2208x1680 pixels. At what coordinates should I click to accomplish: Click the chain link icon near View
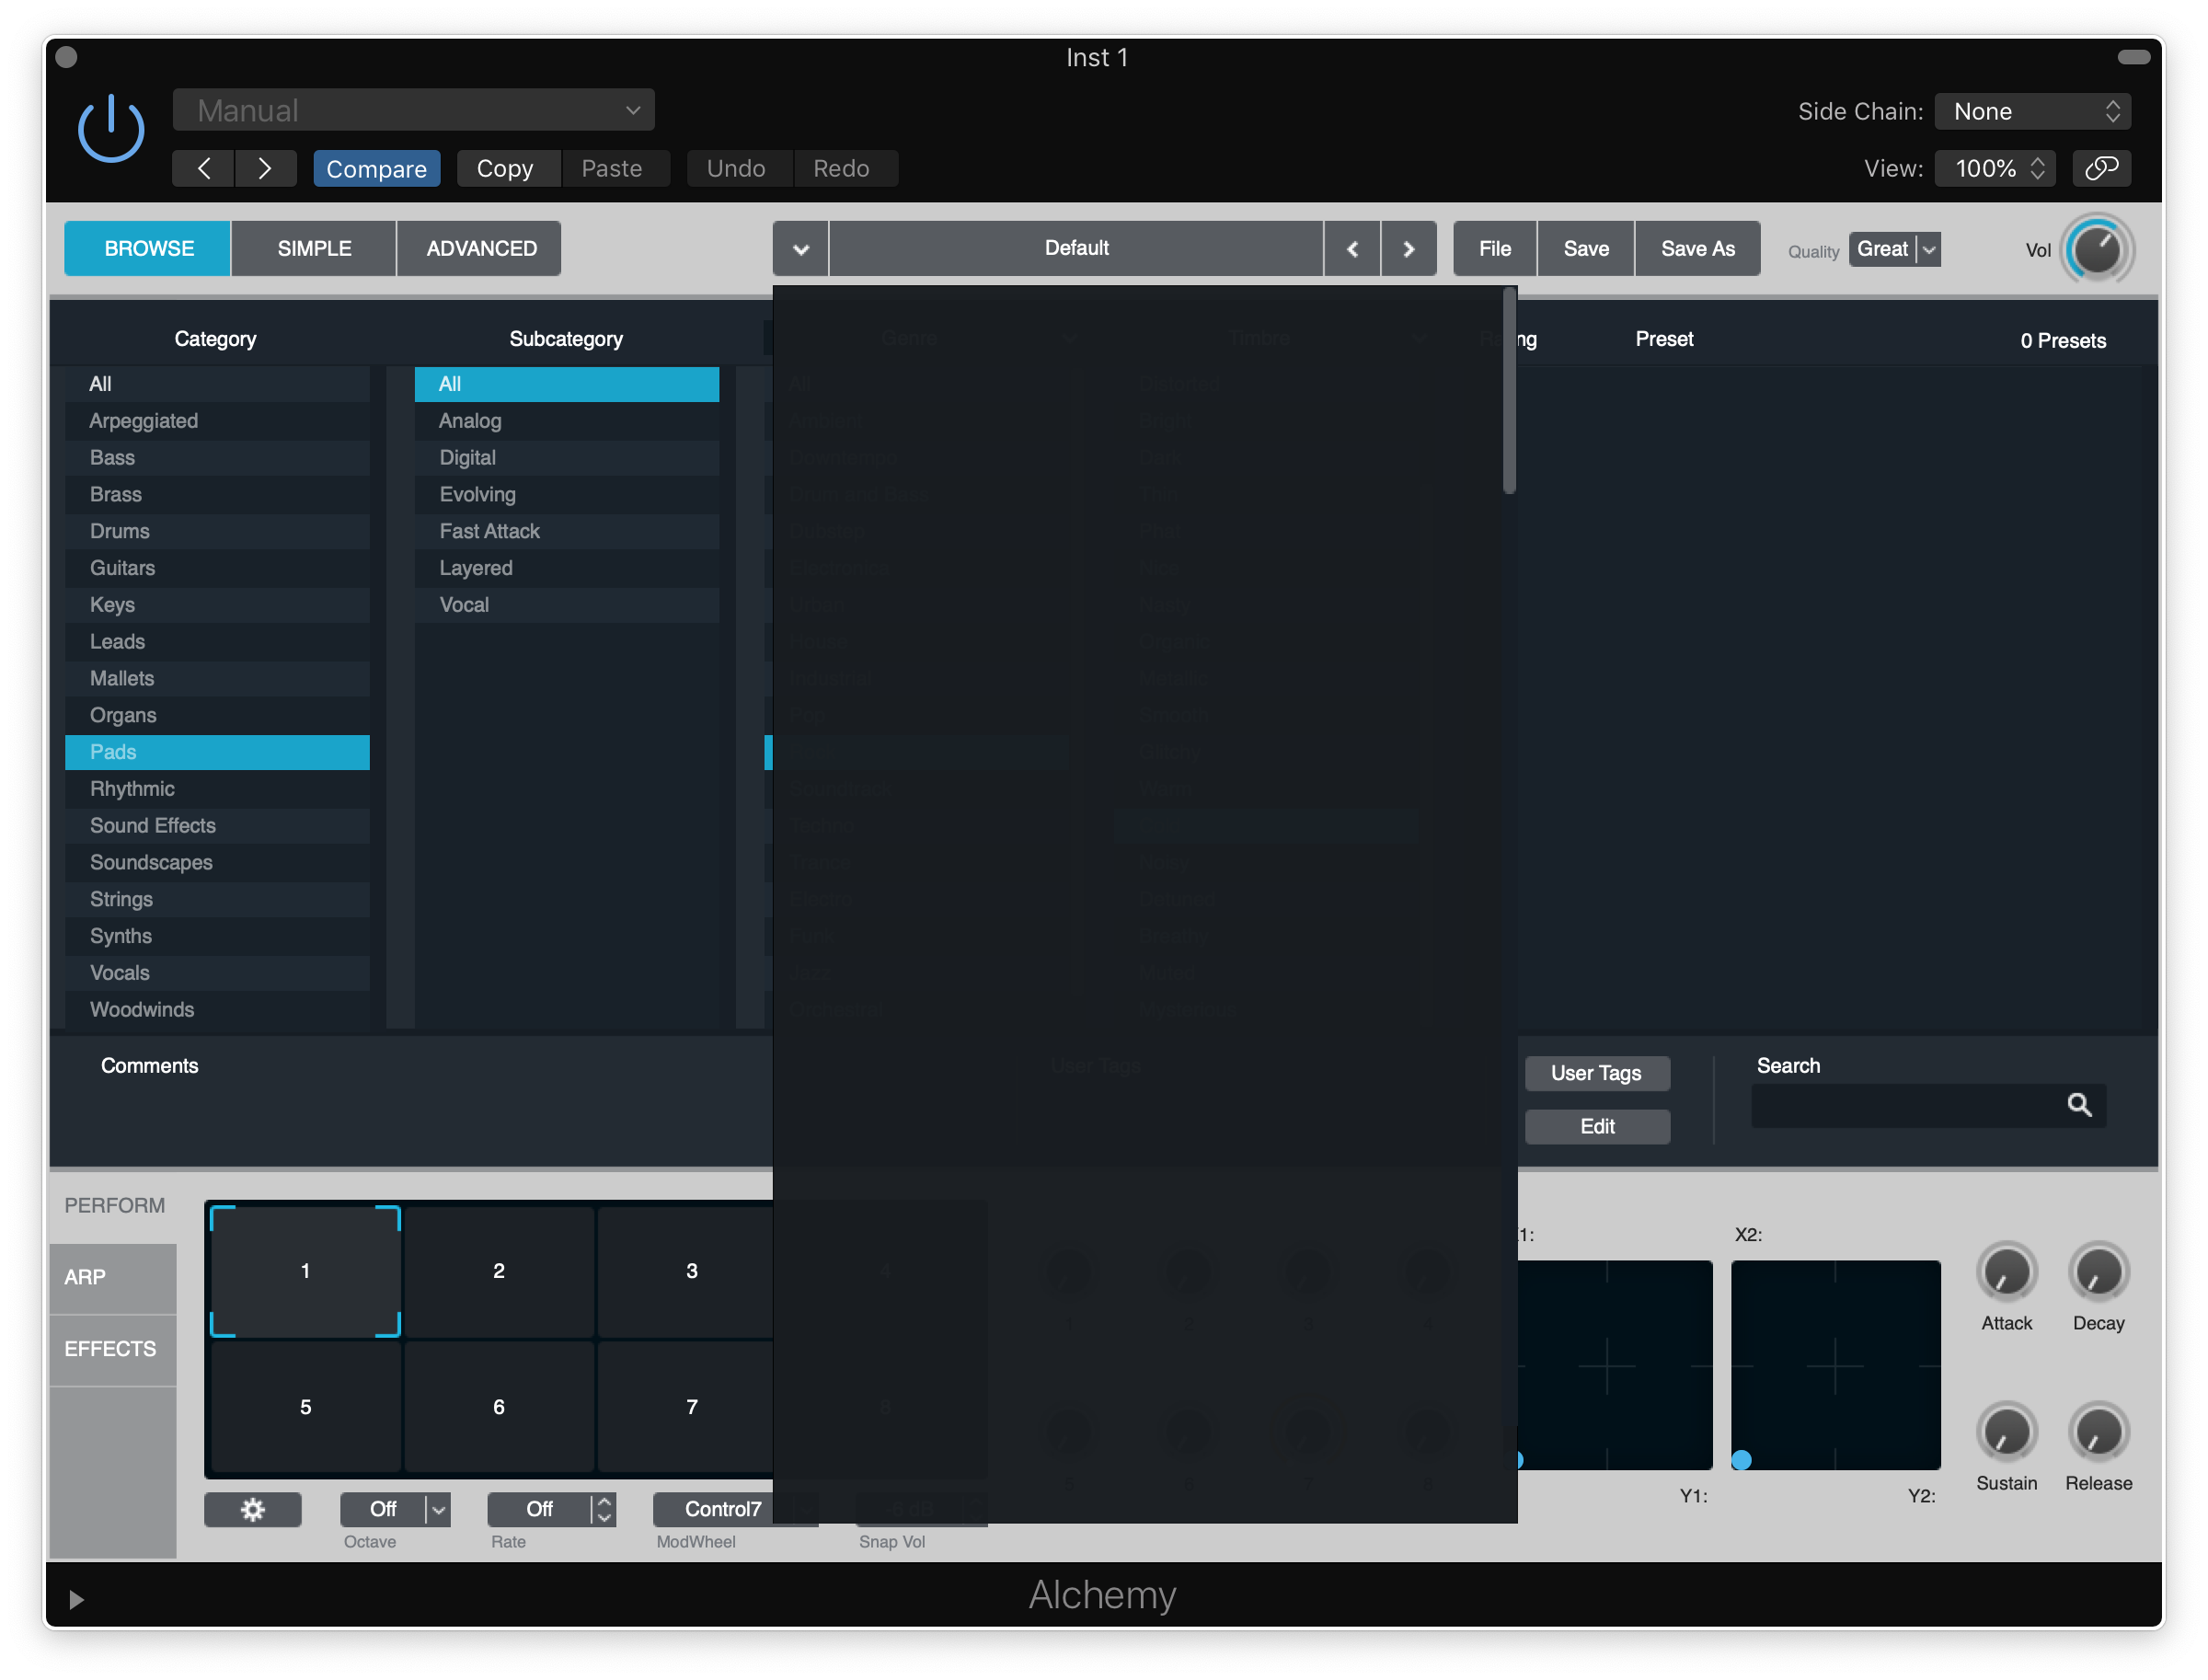[2101, 168]
